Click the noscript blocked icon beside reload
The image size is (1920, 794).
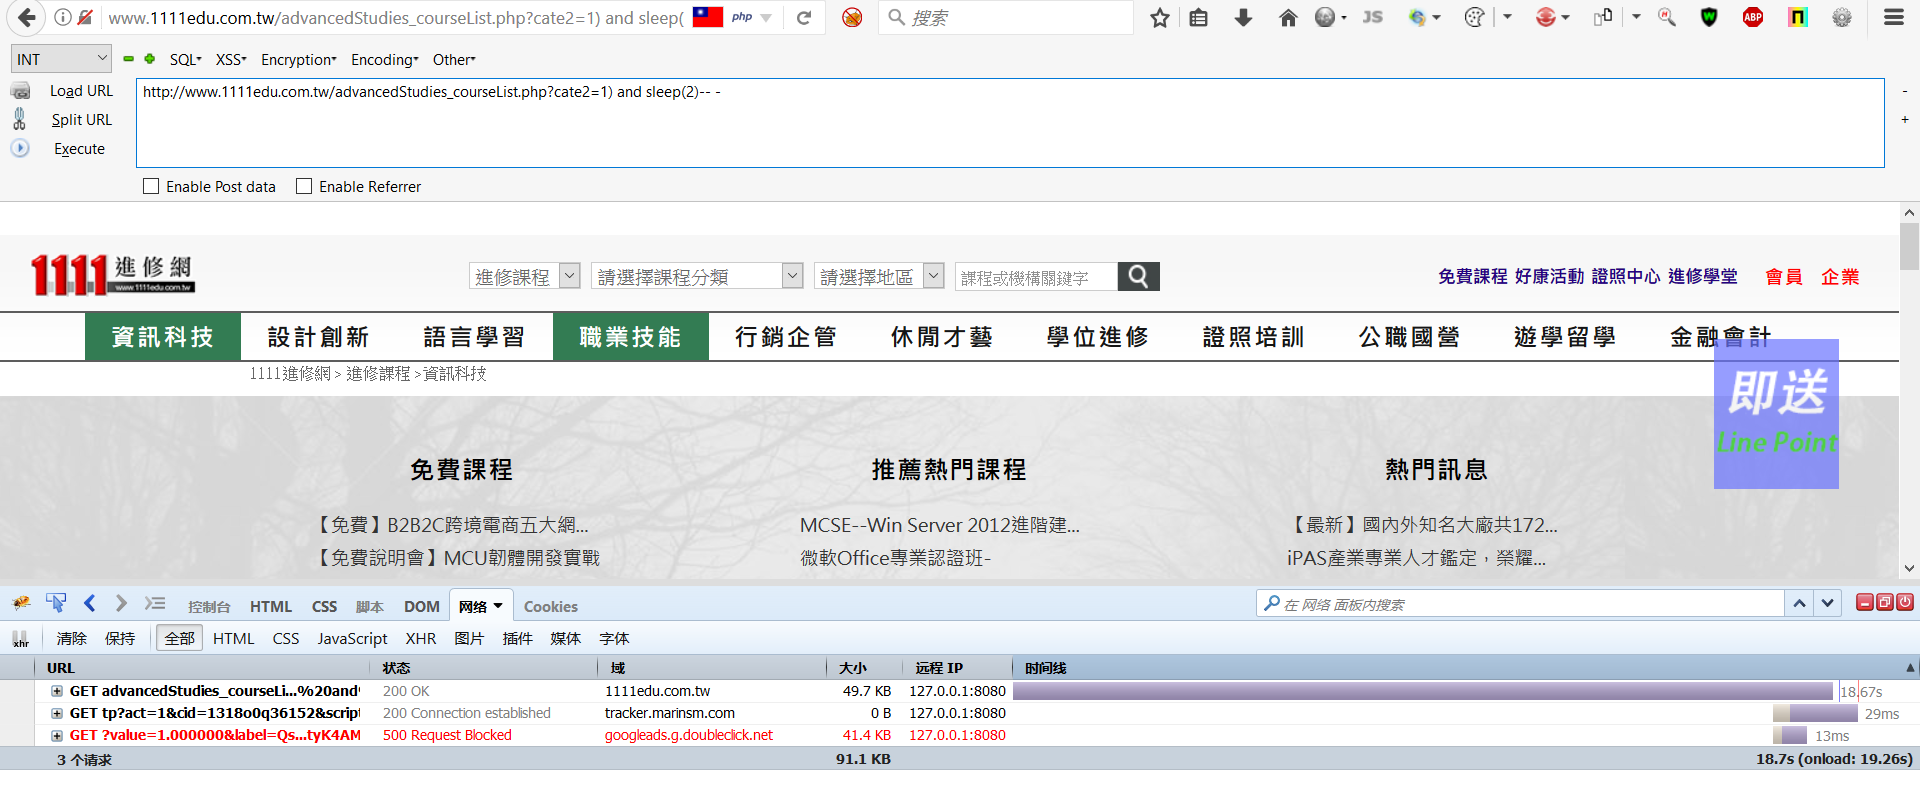(852, 17)
